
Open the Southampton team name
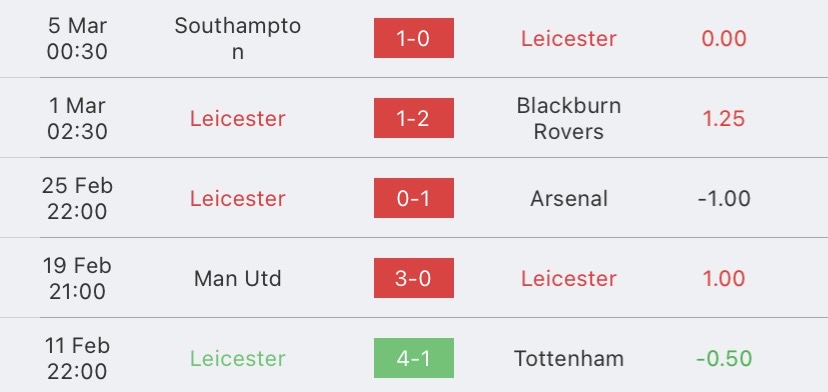coord(238,39)
